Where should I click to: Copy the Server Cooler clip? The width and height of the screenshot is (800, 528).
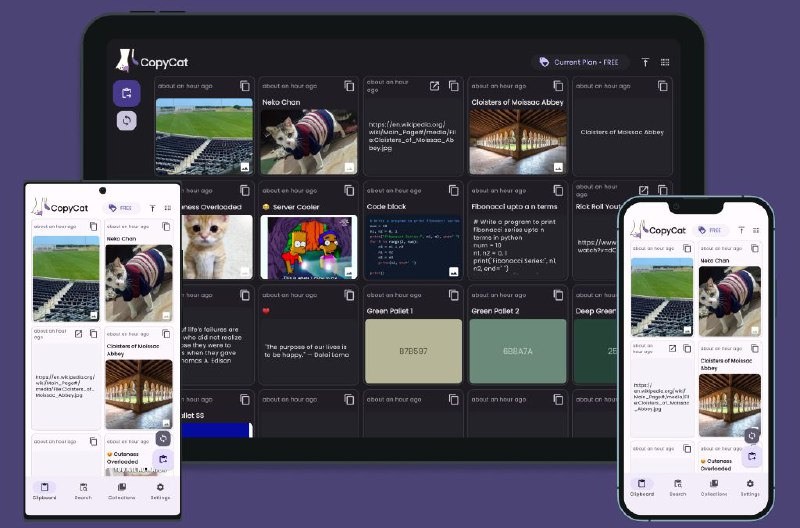[x=350, y=190]
